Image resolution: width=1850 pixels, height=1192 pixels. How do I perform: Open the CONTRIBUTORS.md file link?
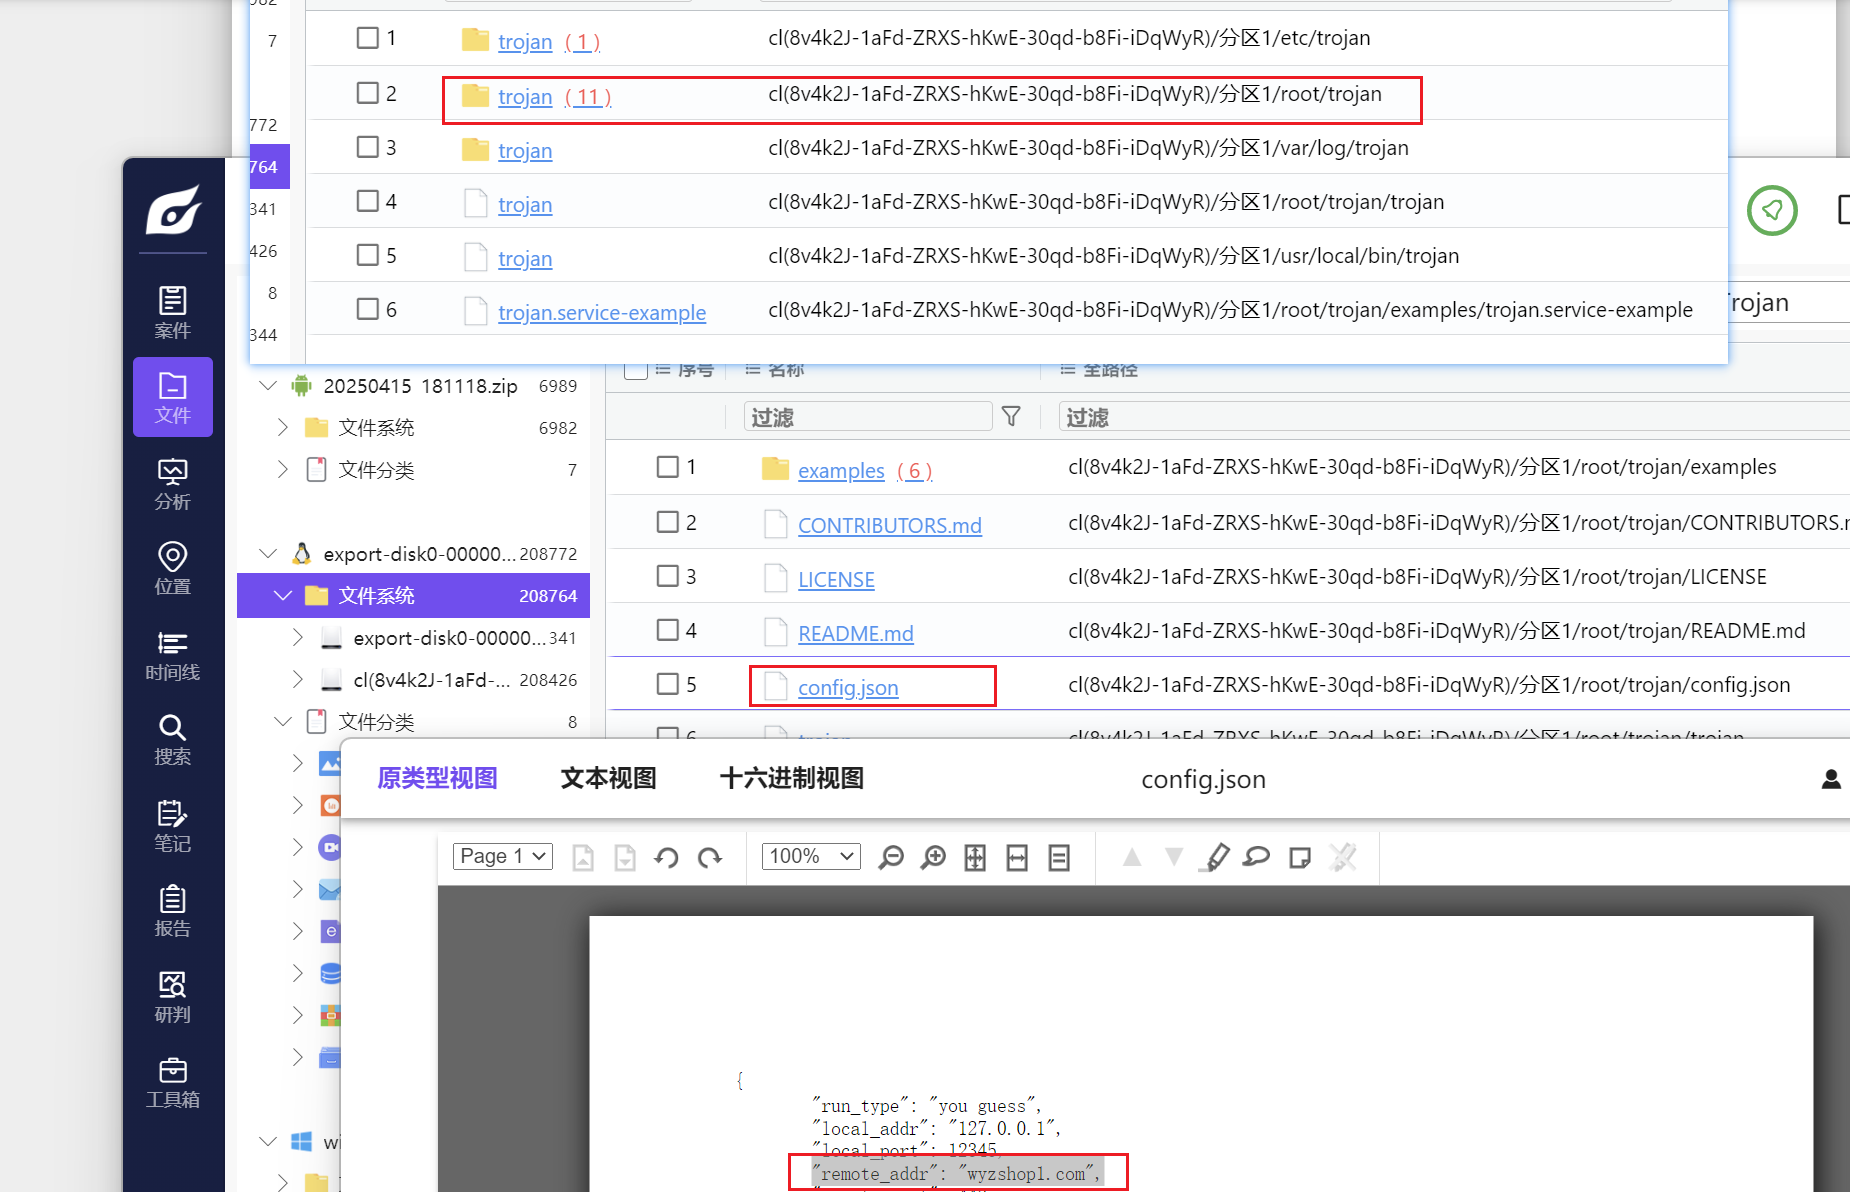point(889,525)
